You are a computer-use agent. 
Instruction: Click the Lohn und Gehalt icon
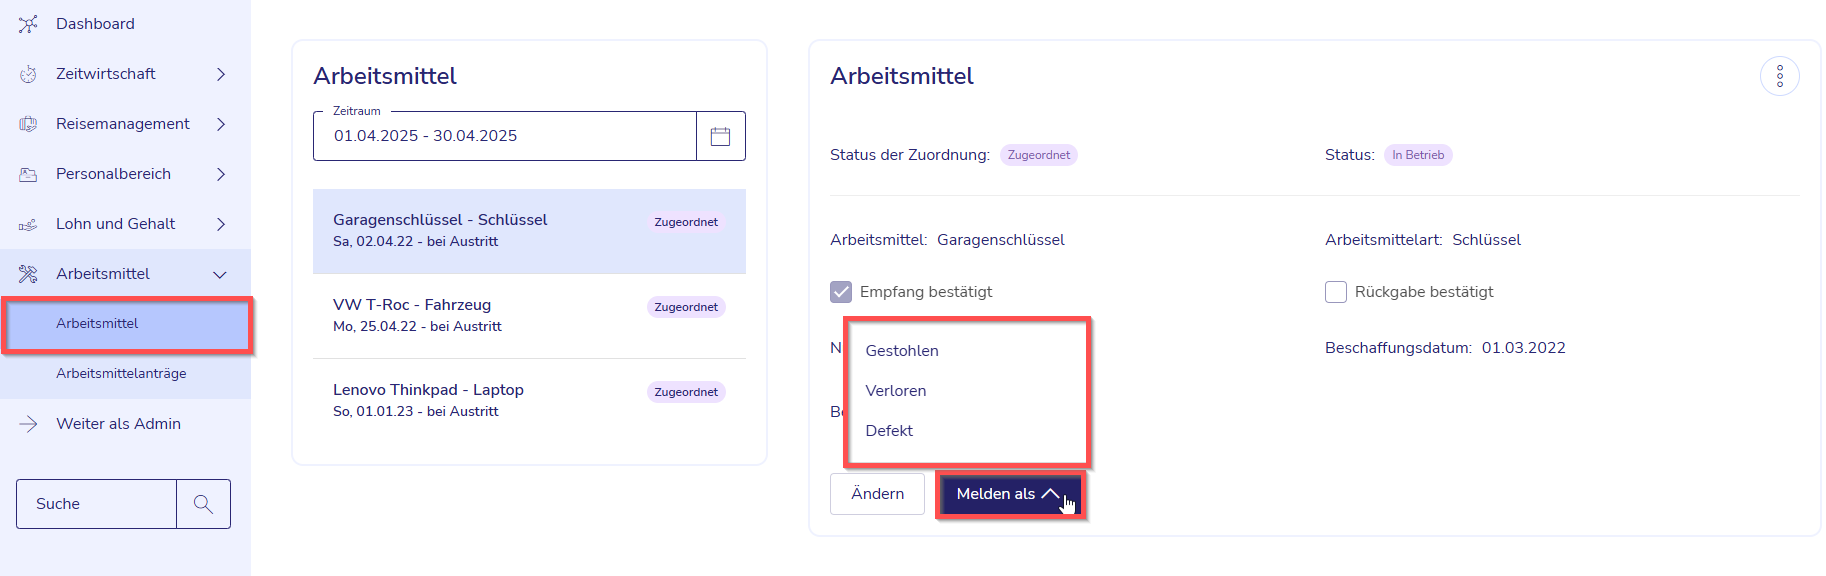click(28, 224)
